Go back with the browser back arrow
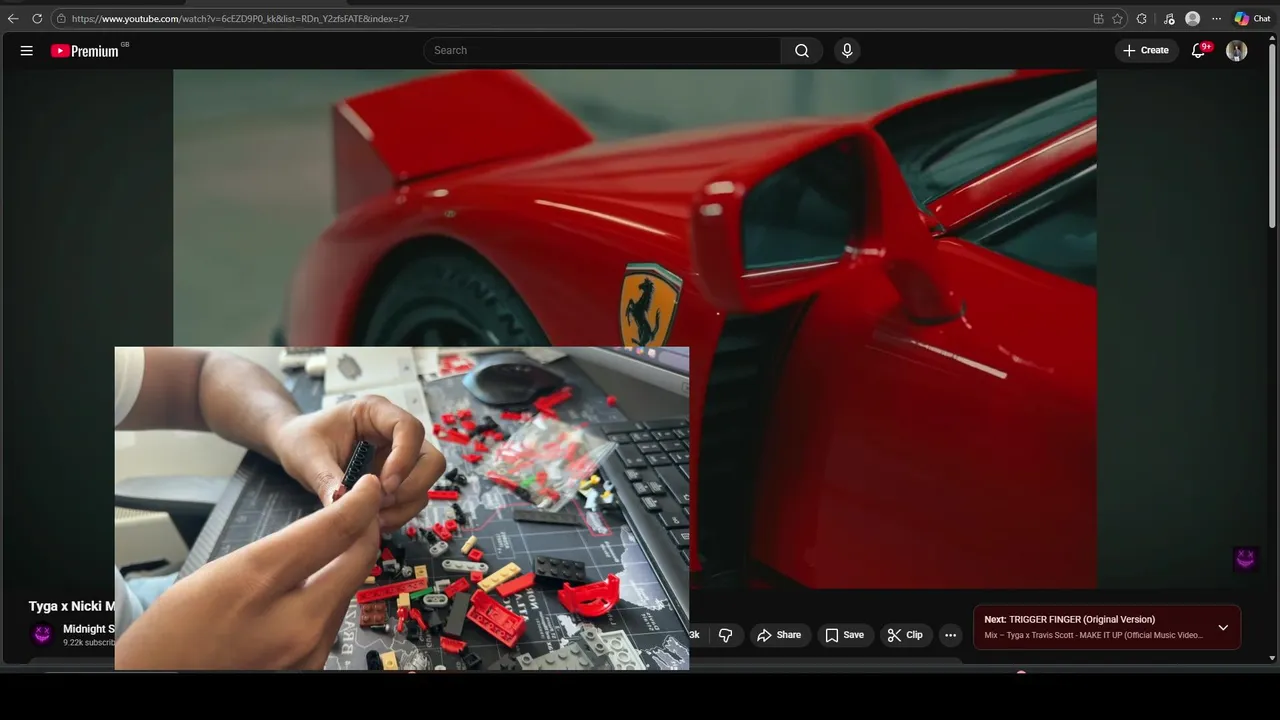This screenshot has height=720, width=1280. tap(13, 19)
